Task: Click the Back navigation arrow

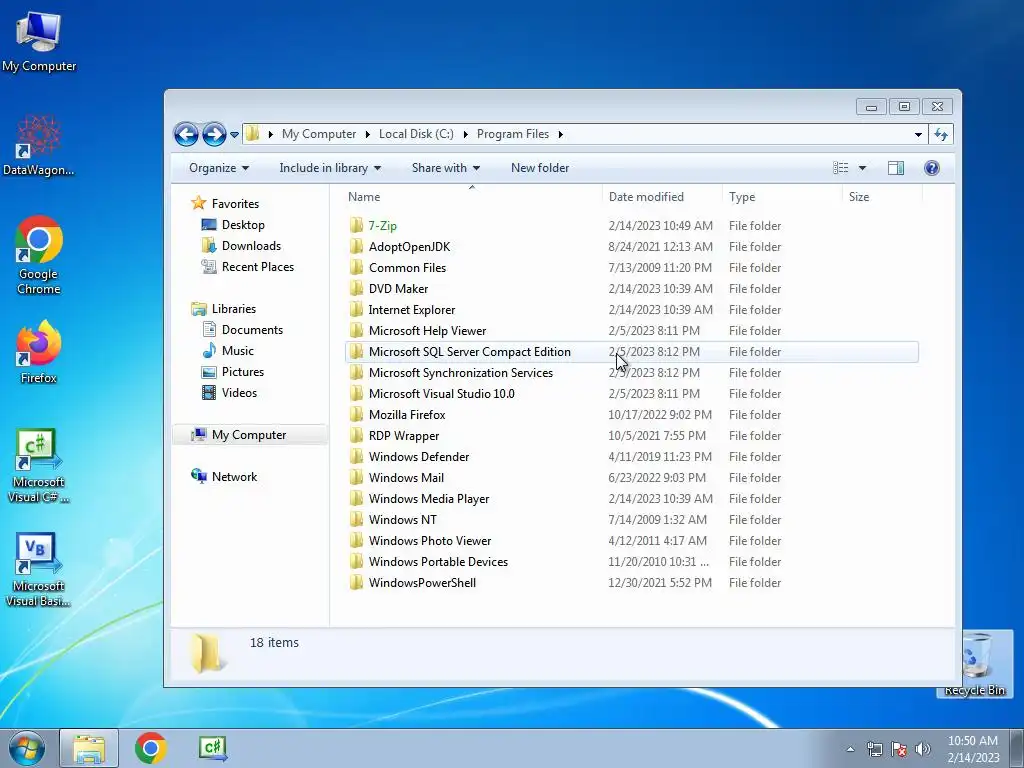Action: 186,135
